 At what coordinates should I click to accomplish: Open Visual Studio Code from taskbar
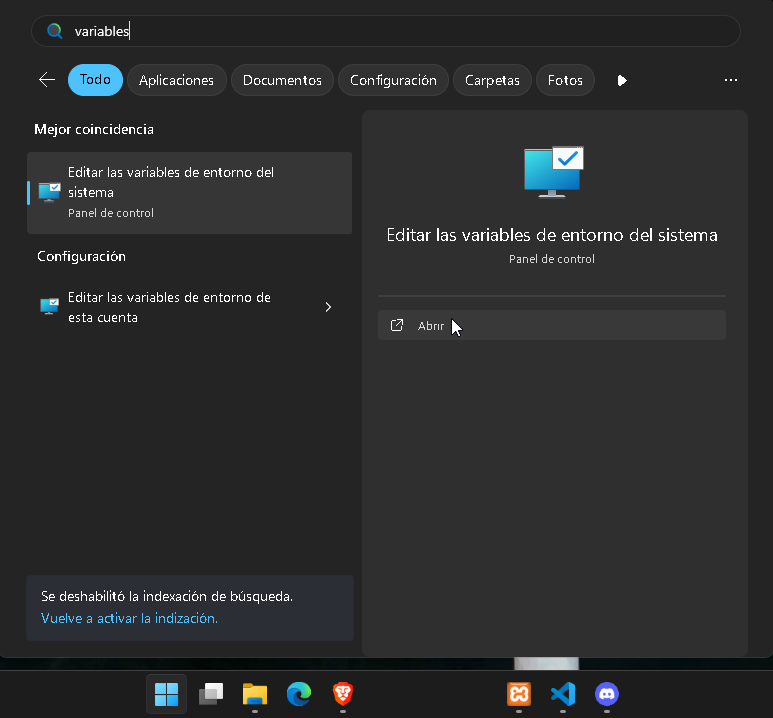[x=563, y=694]
